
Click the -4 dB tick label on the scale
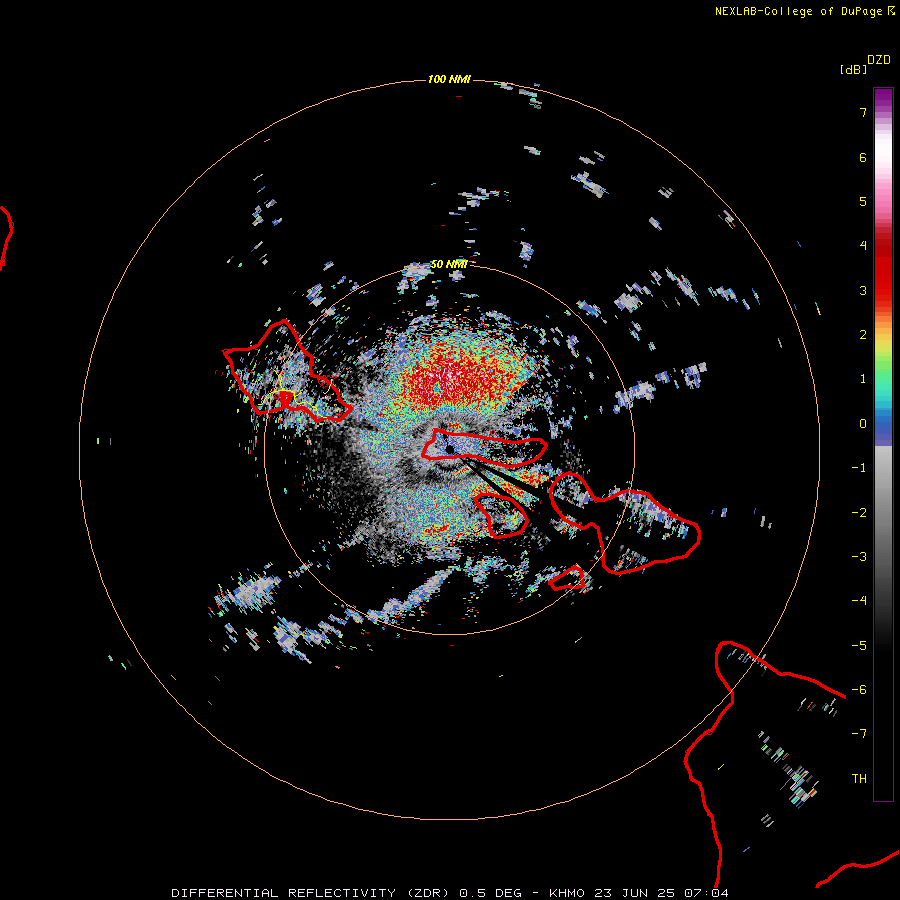pos(859,600)
